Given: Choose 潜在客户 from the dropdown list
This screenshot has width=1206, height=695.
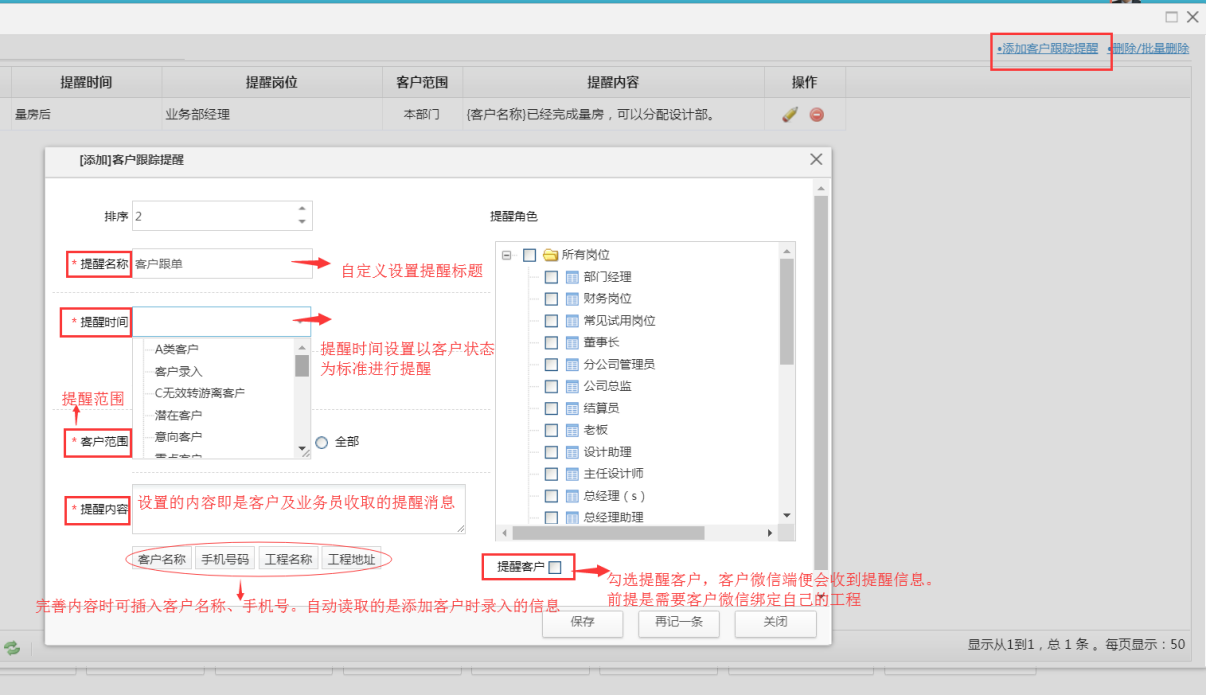Looking at the screenshot, I should [x=179, y=415].
